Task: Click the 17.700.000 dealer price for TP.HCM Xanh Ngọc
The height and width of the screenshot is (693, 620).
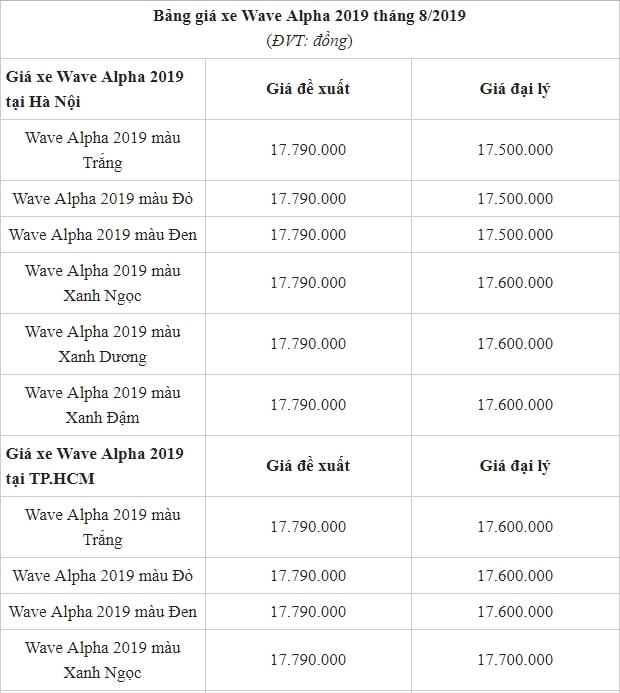Action: click(515, 660)
